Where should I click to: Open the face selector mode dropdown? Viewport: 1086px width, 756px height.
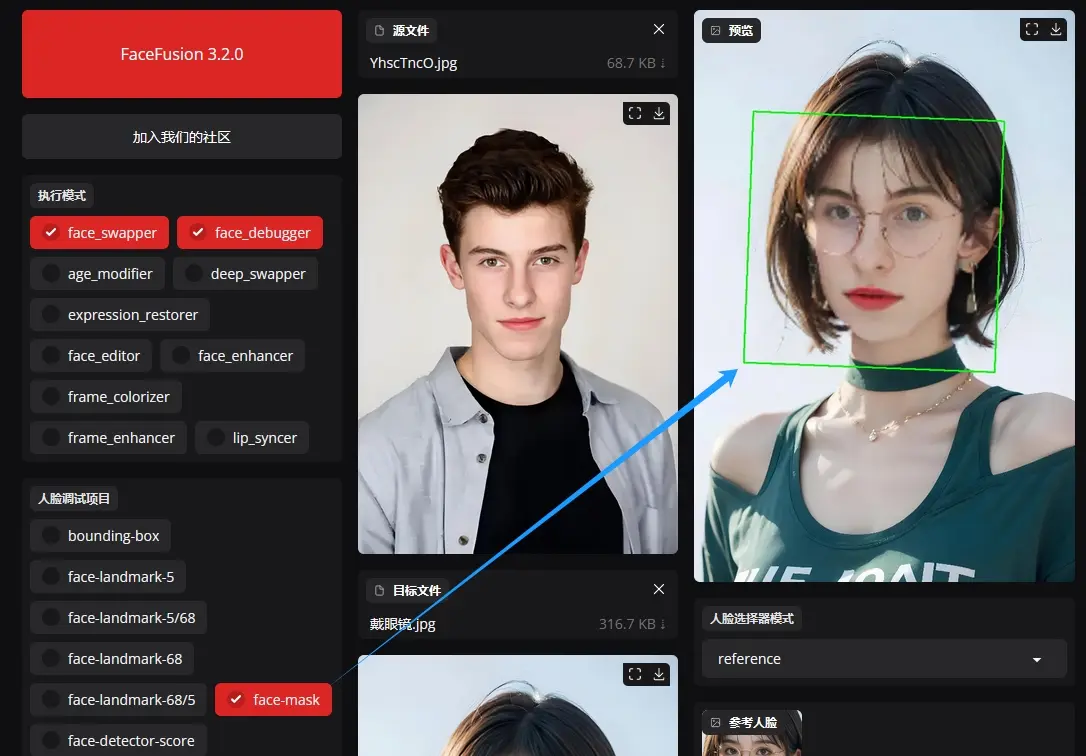coord(883,659)
